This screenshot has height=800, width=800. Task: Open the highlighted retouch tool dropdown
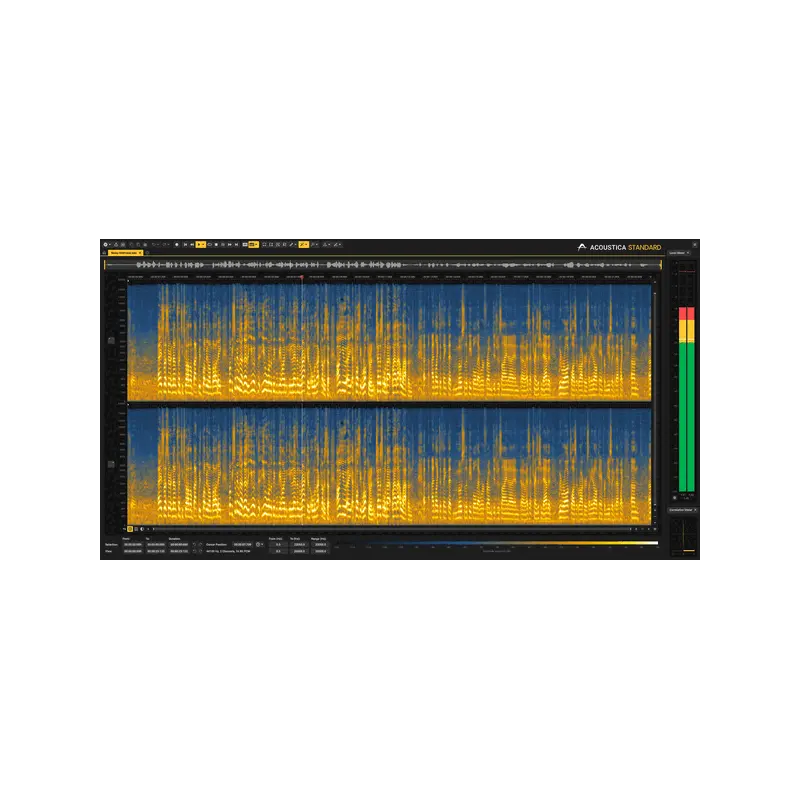point(307,245)
